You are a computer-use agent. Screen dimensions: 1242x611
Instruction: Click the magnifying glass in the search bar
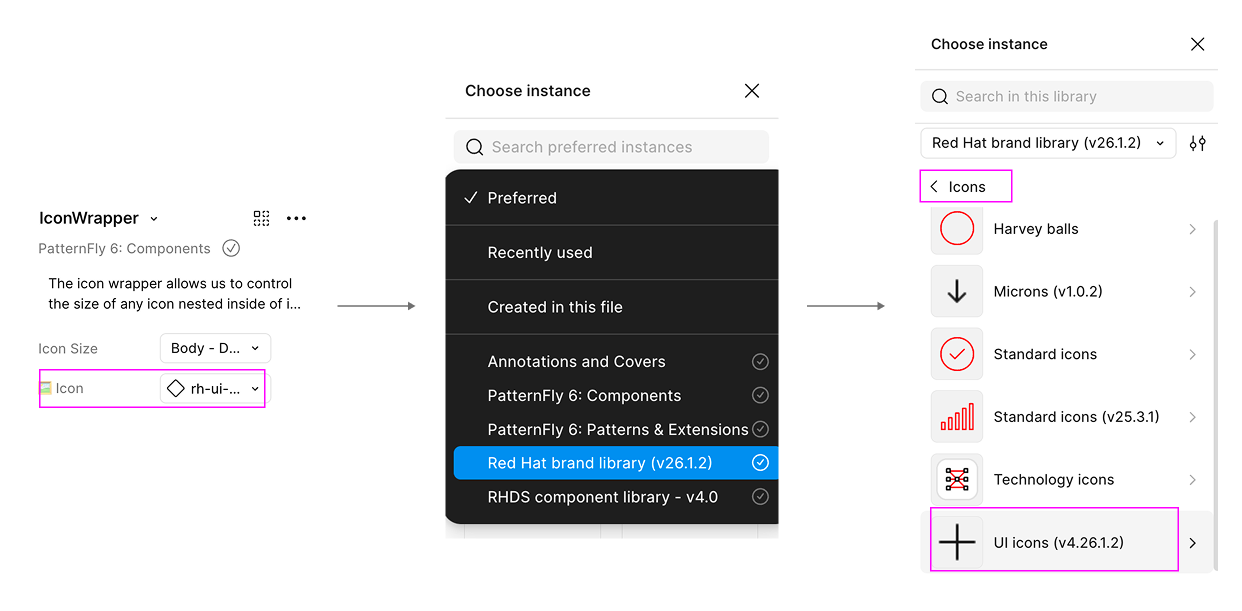[474, 146]
